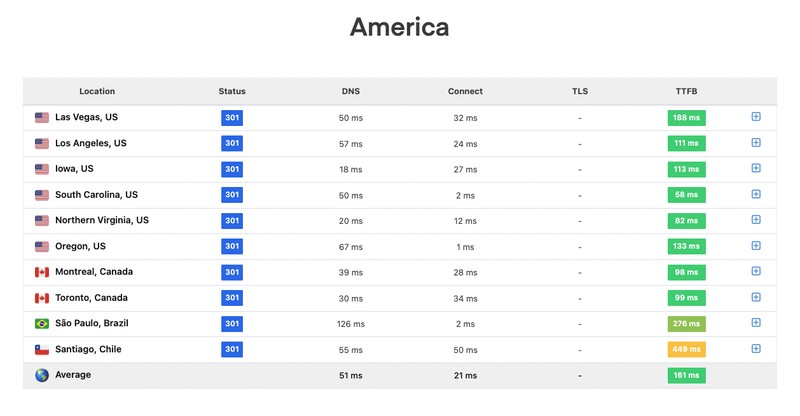The image size is (800, 416).
Task: Click the Chile flag beside Santiago
Action: pos(42,350)
